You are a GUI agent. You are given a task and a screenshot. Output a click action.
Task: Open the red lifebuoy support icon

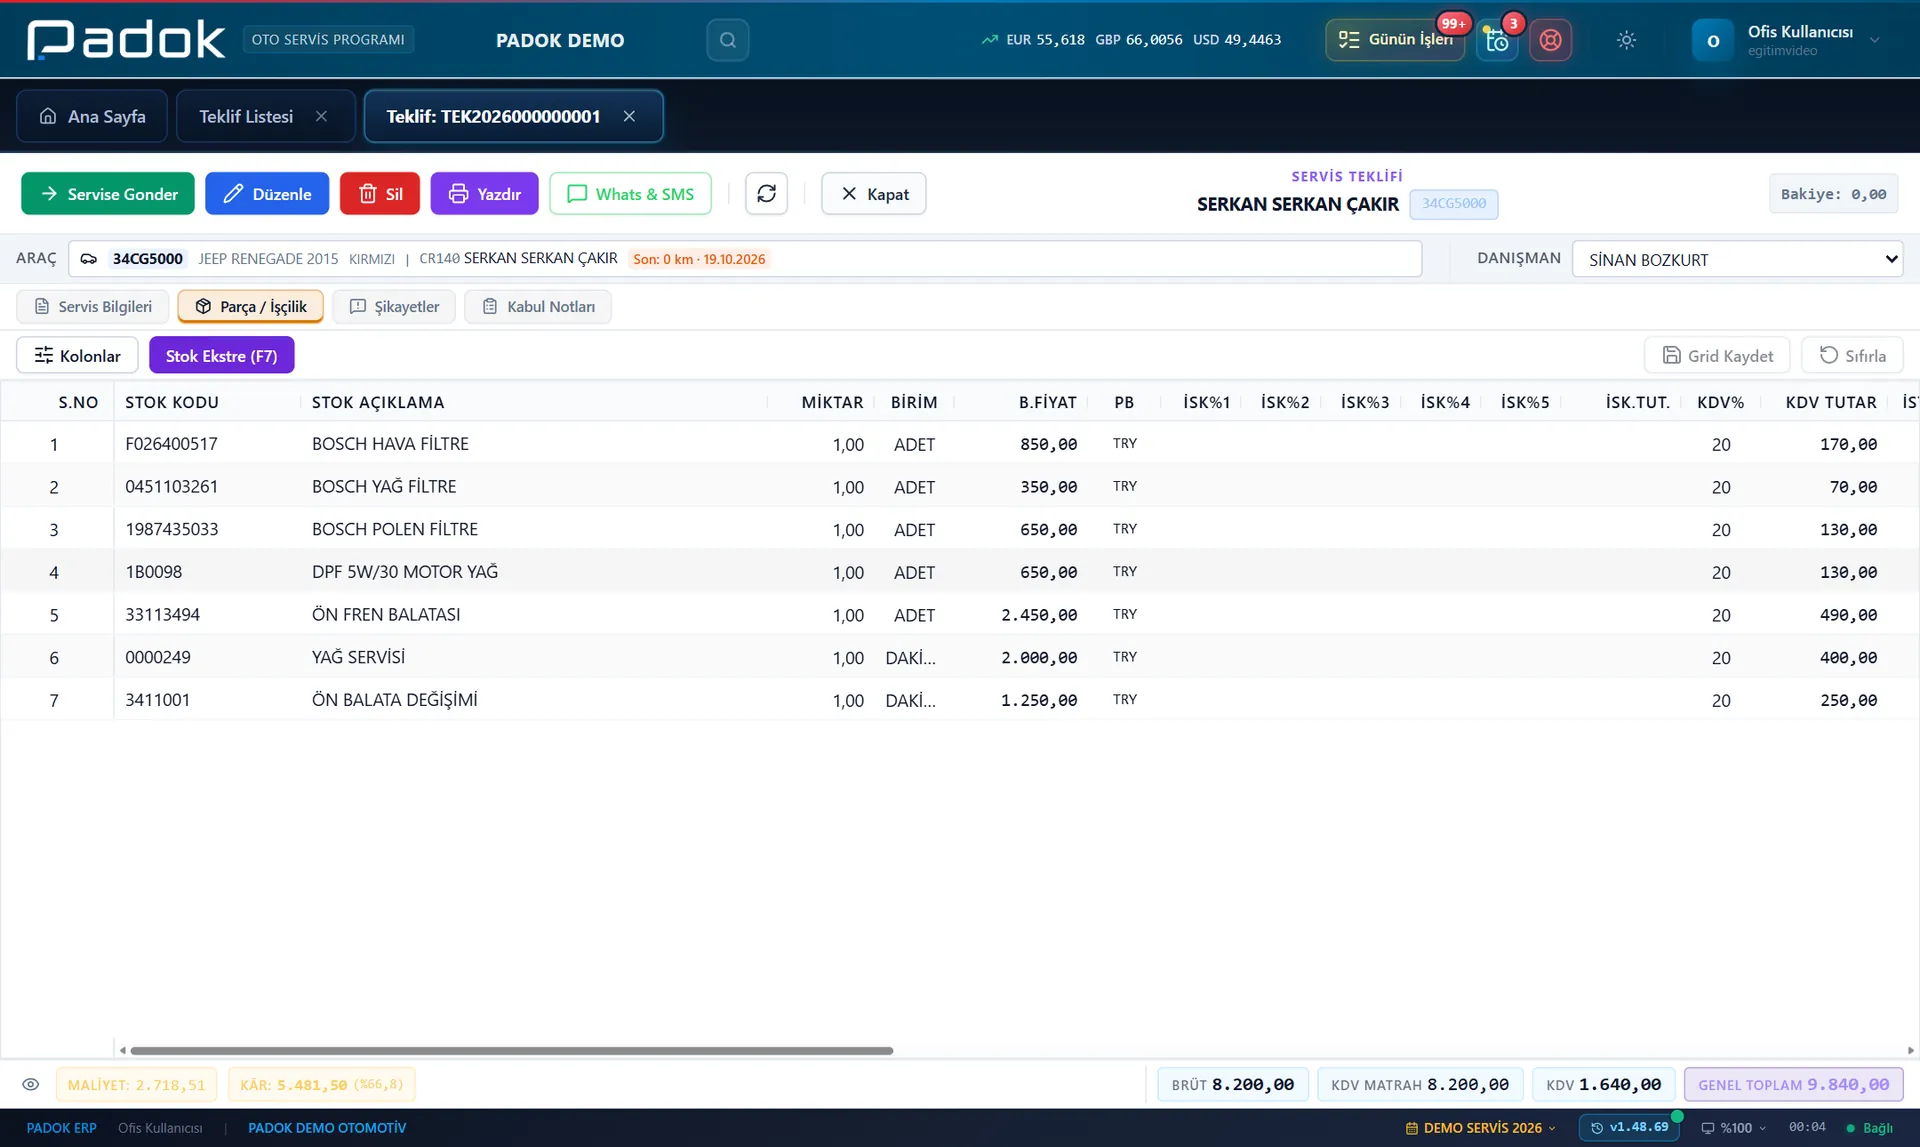(x=1550, y=40)
